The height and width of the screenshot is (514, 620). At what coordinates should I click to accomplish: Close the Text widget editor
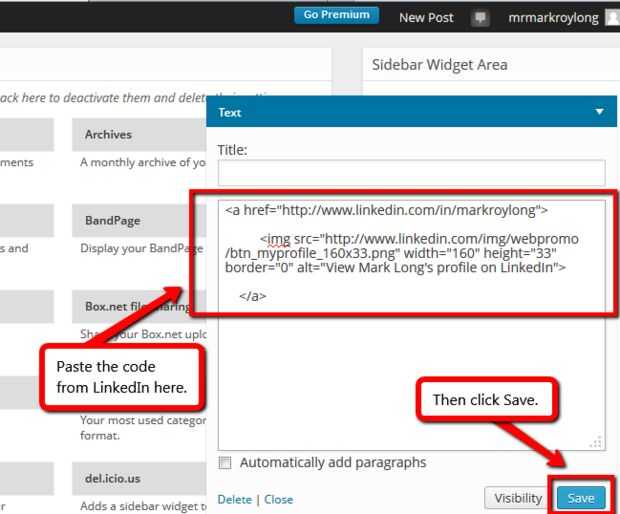278,499
